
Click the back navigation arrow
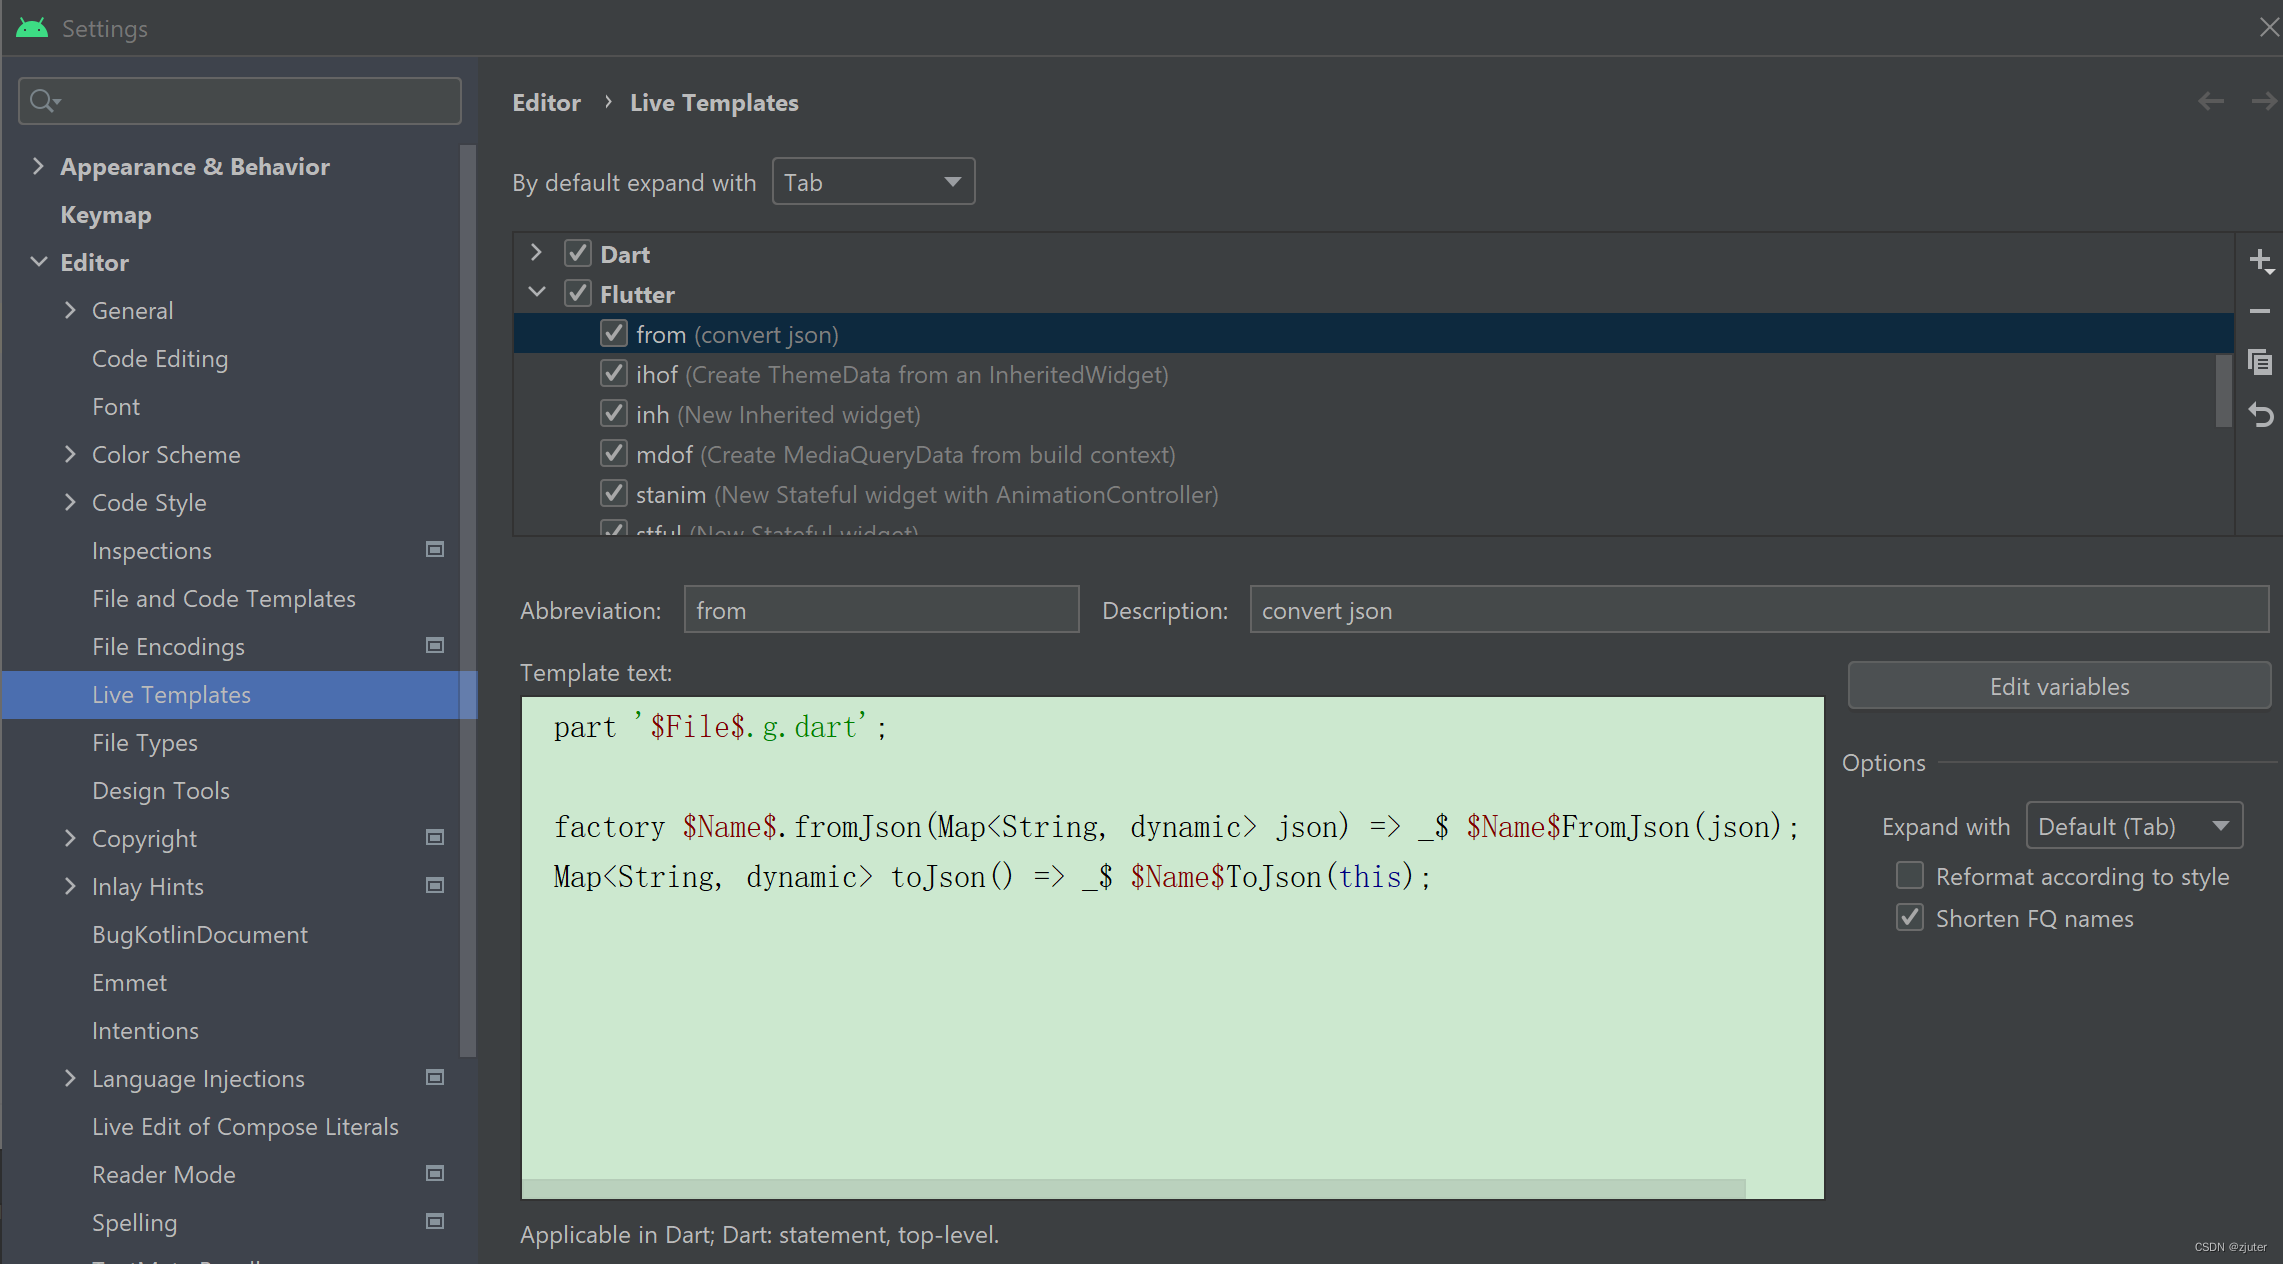2210,101
